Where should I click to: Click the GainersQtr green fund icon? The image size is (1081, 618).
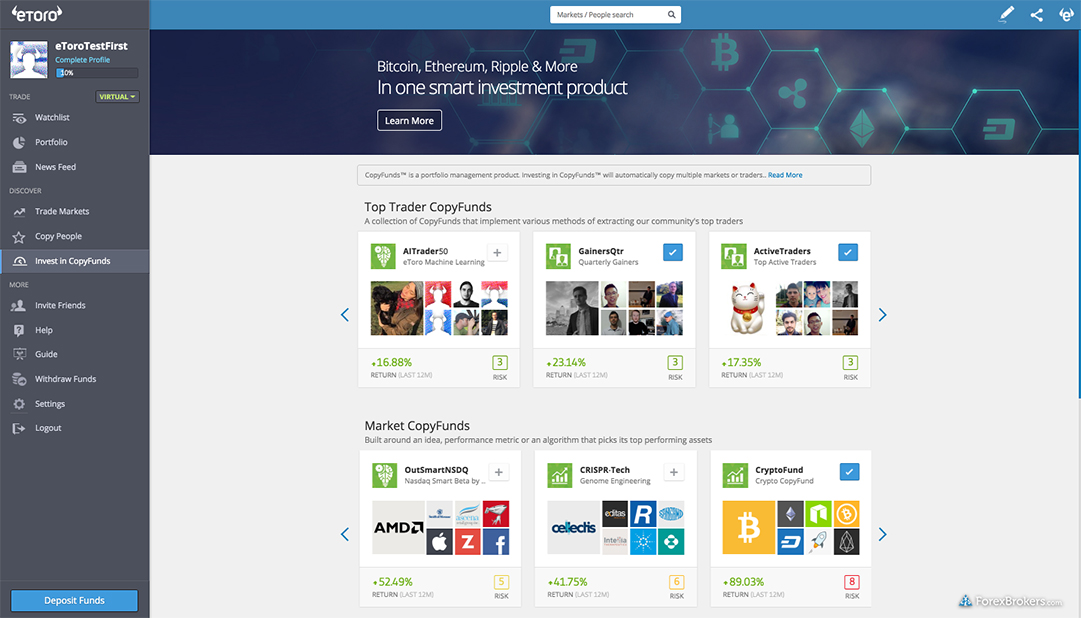click(x=558, y=257)
